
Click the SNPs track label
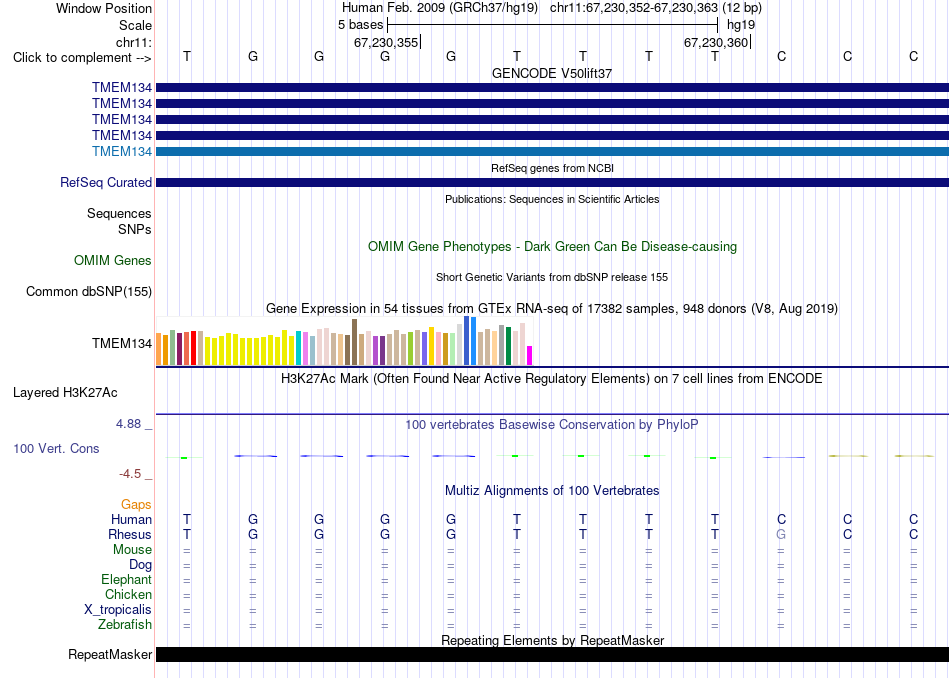[x=135, y=230]
